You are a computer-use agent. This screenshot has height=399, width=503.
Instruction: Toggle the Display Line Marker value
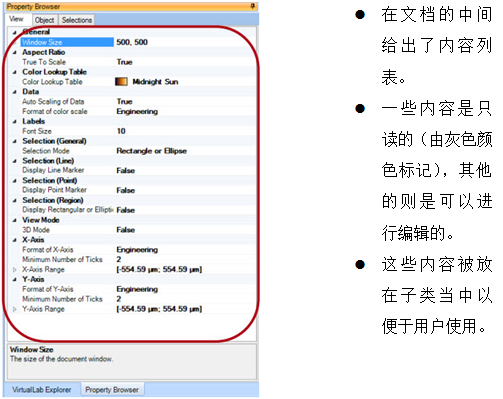[x=185, y=170]
